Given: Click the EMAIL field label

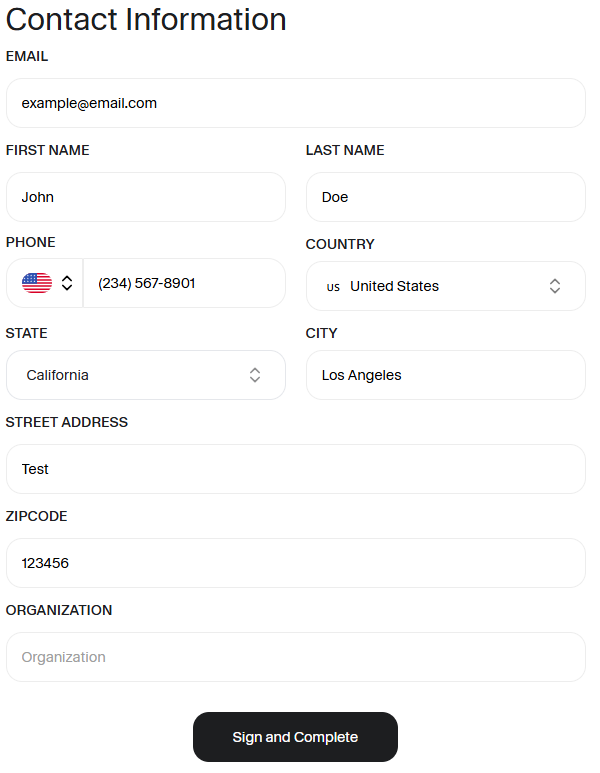Looking at the screenshot, I should pos(27,57).
